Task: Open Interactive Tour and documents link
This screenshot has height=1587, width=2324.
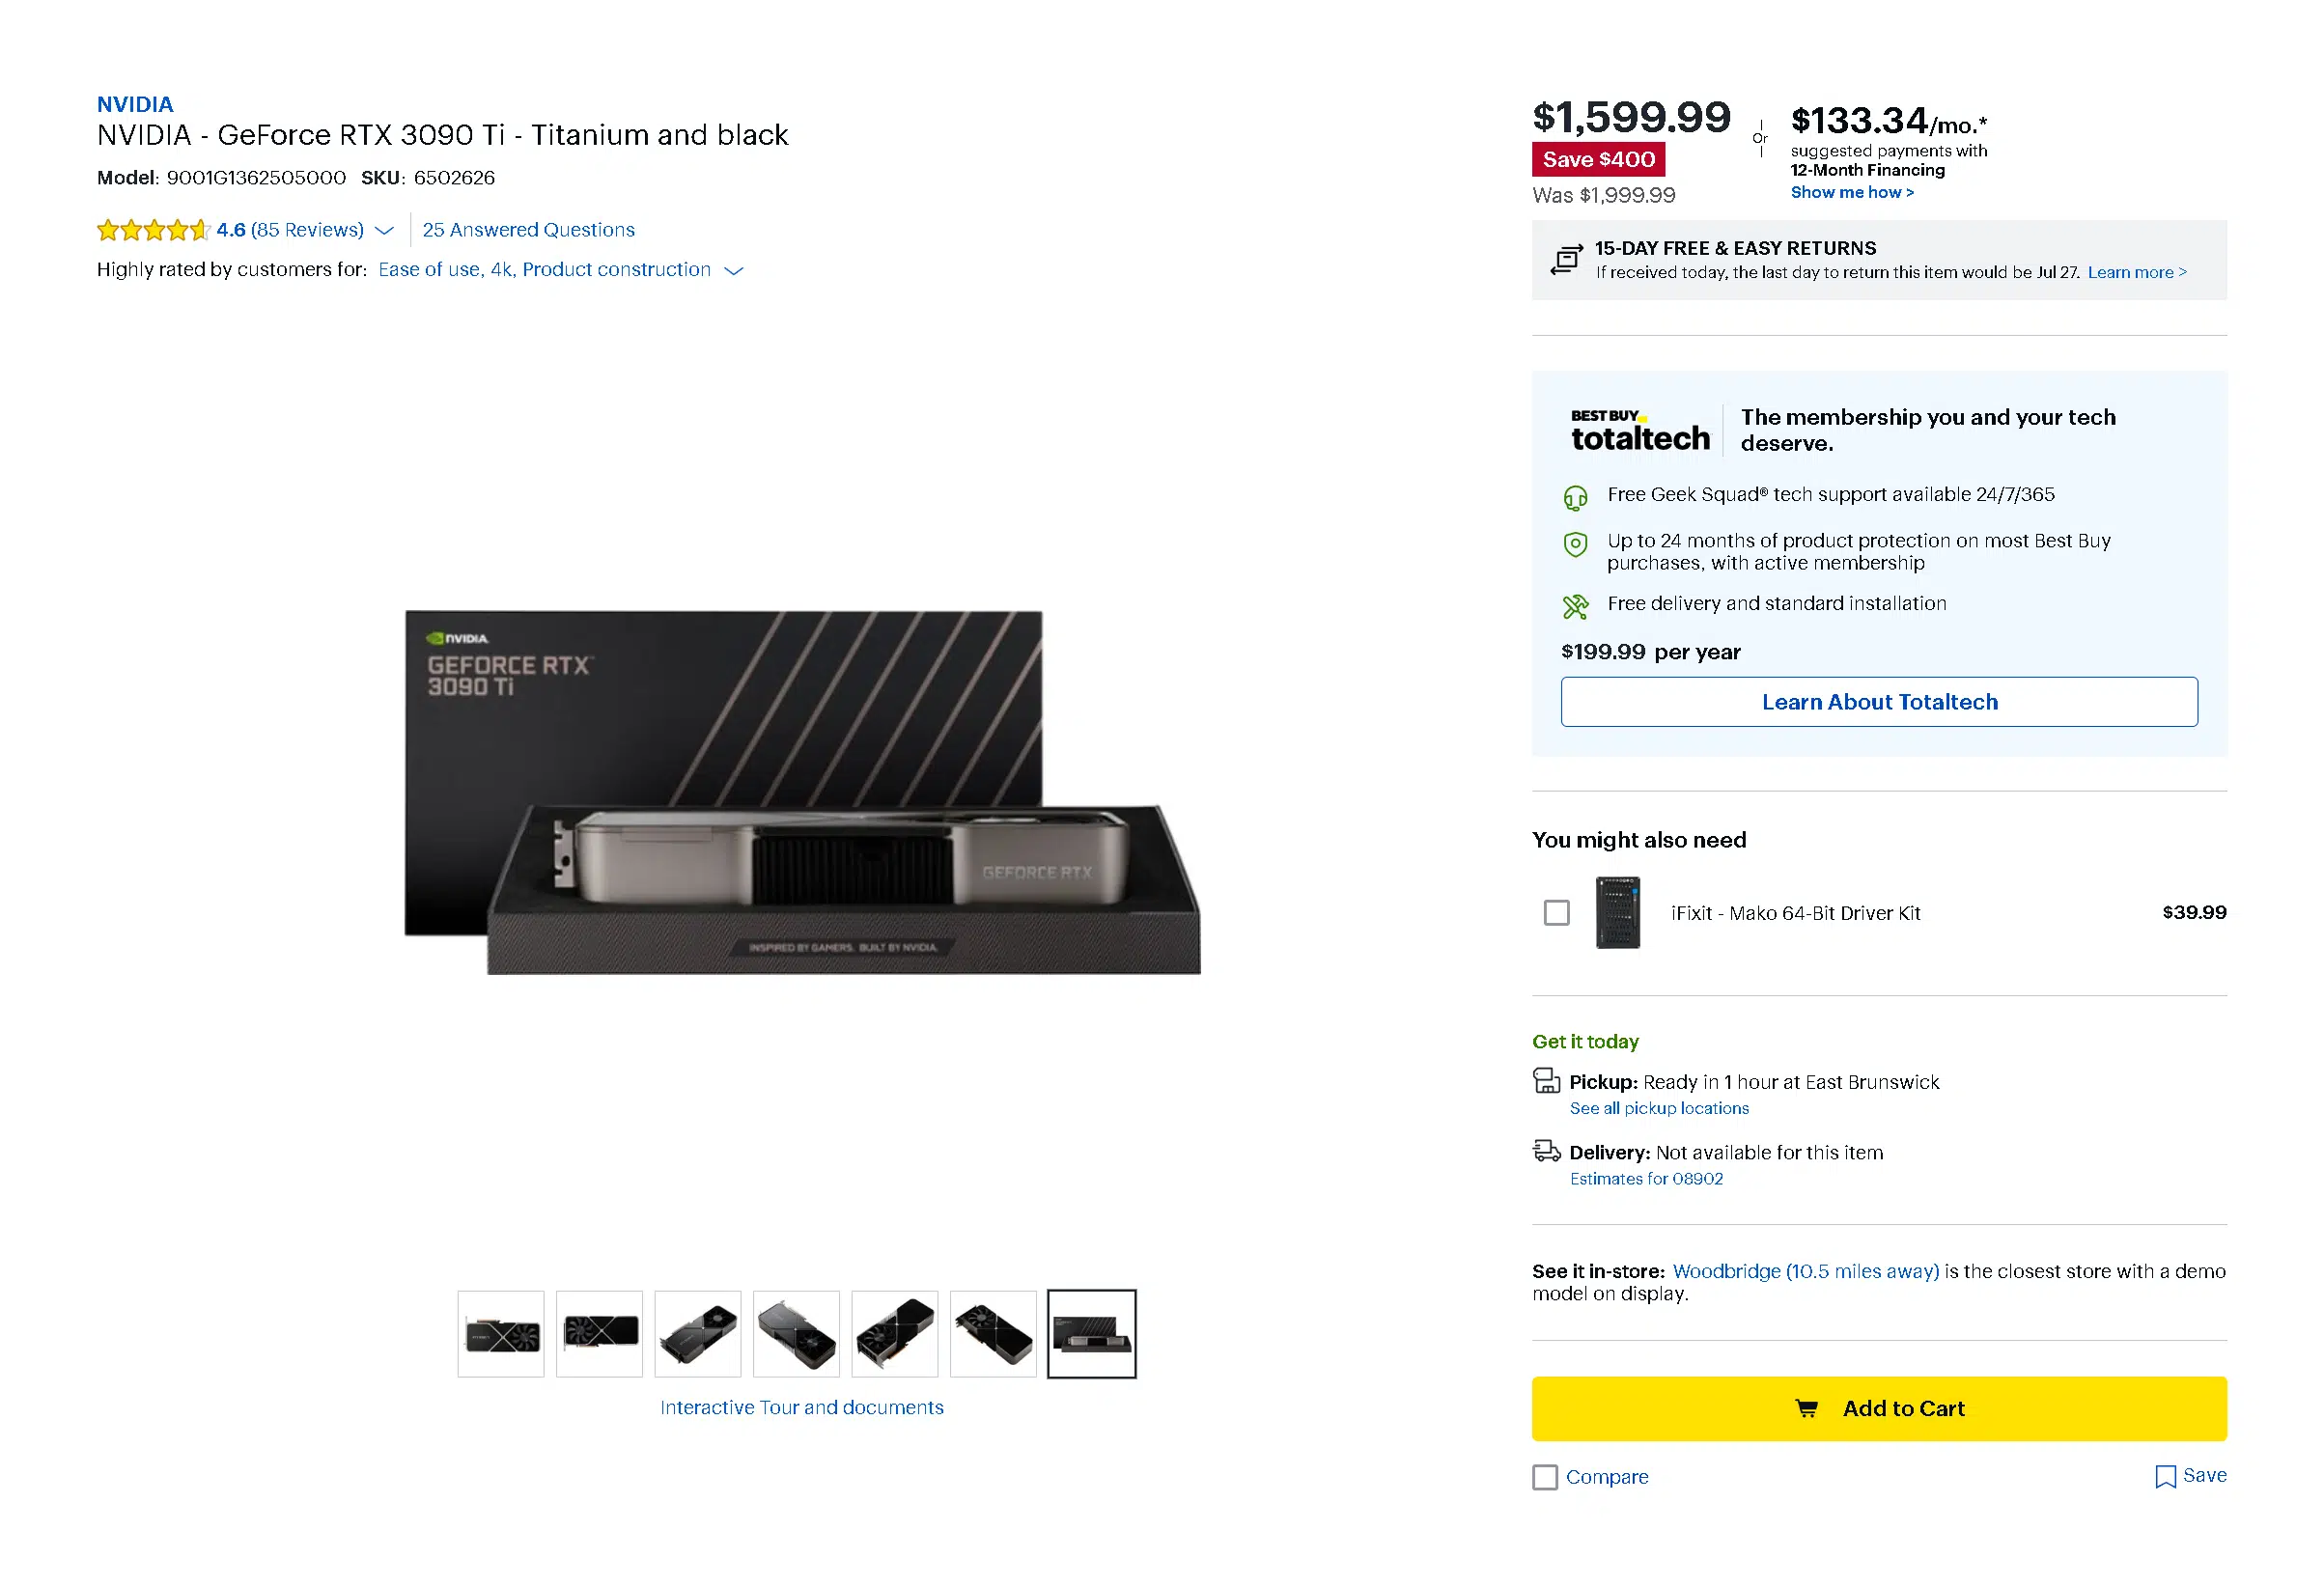Action: click(801, 1407)
